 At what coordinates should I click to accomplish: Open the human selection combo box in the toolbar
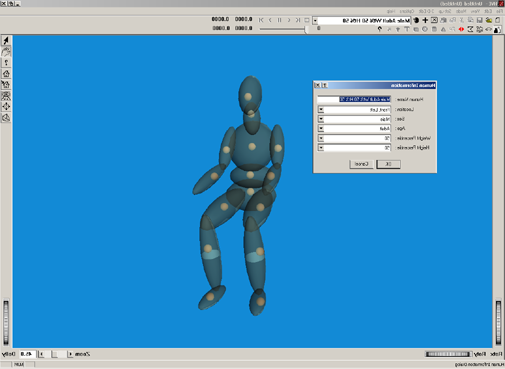click(x=315, y=21)
